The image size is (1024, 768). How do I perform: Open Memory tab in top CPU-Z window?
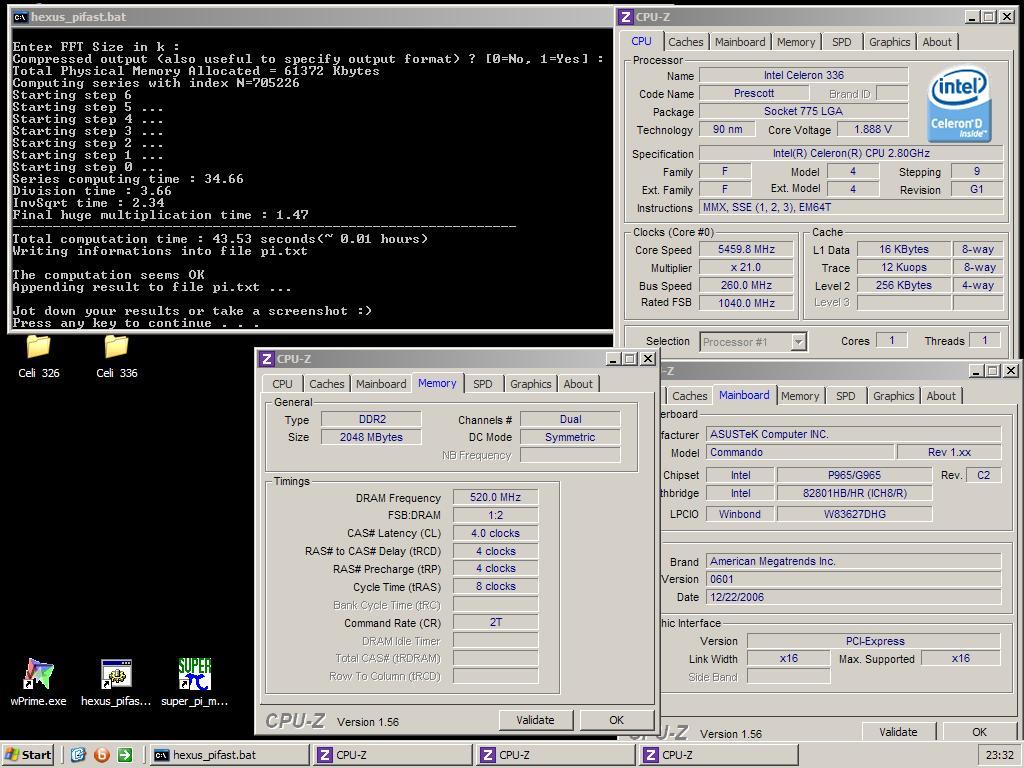tap(795, 42)
